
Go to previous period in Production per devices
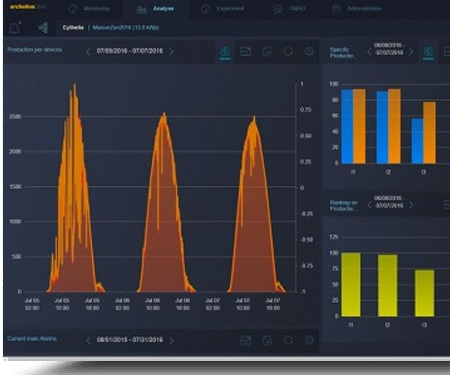(x=88, y=52)
